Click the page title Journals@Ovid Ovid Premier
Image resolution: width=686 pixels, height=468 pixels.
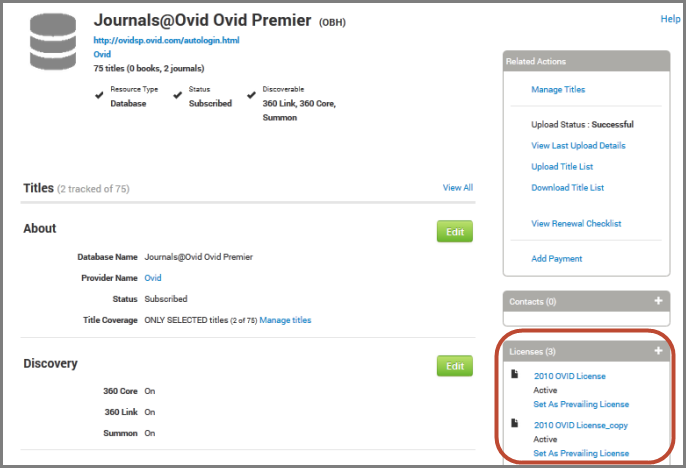coord(202,20)
